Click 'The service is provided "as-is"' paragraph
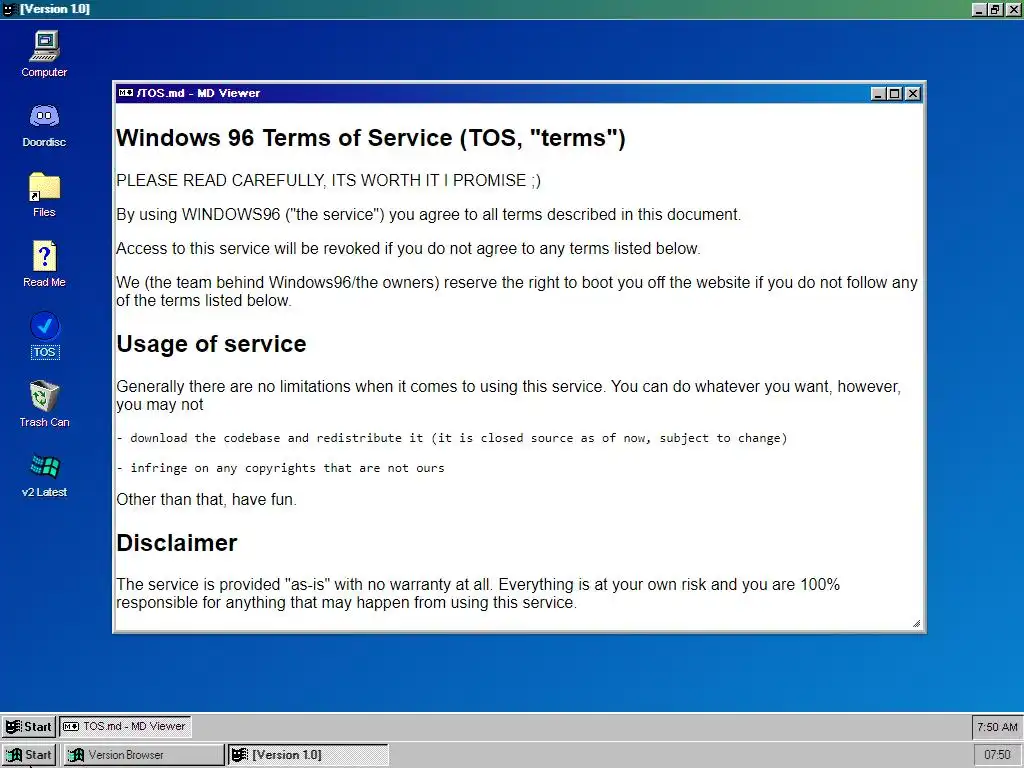 pyautogui.click(x=478, y=594)
